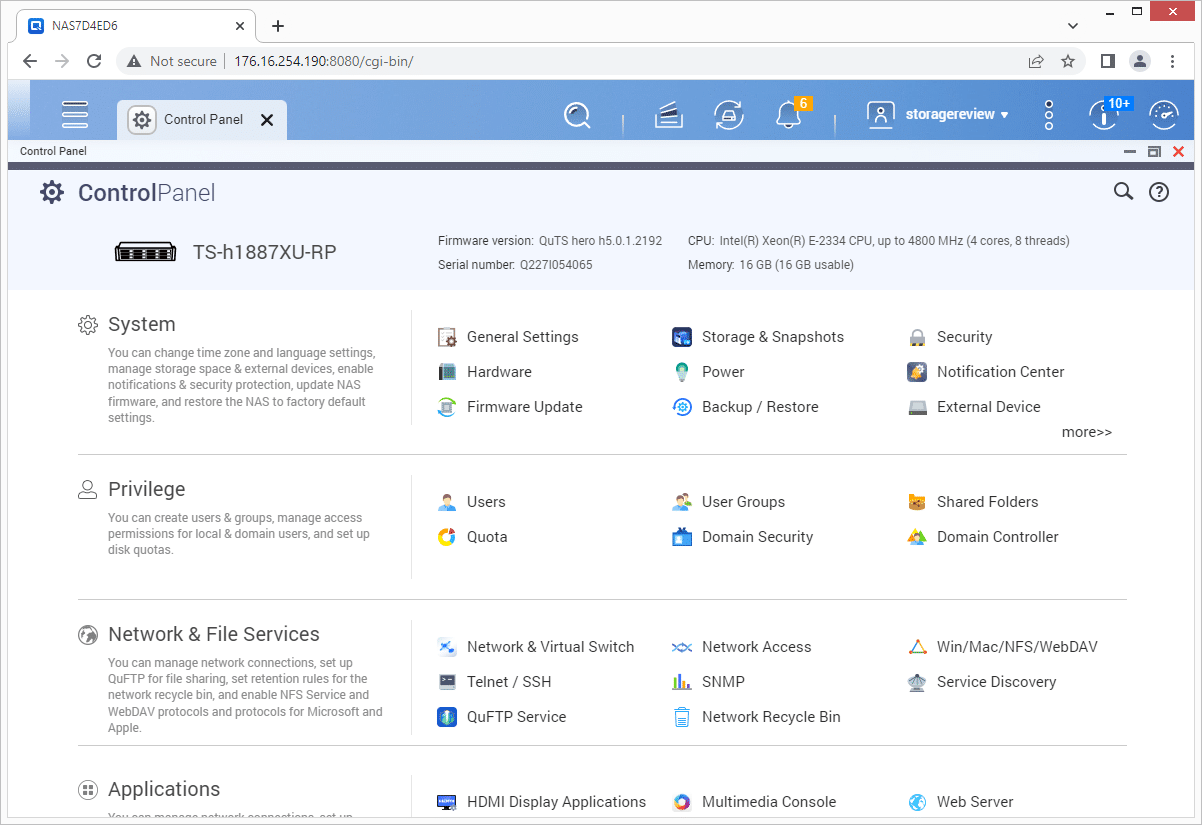Click Network & File Services heading

pyautogui.click(x=214, y=634)
